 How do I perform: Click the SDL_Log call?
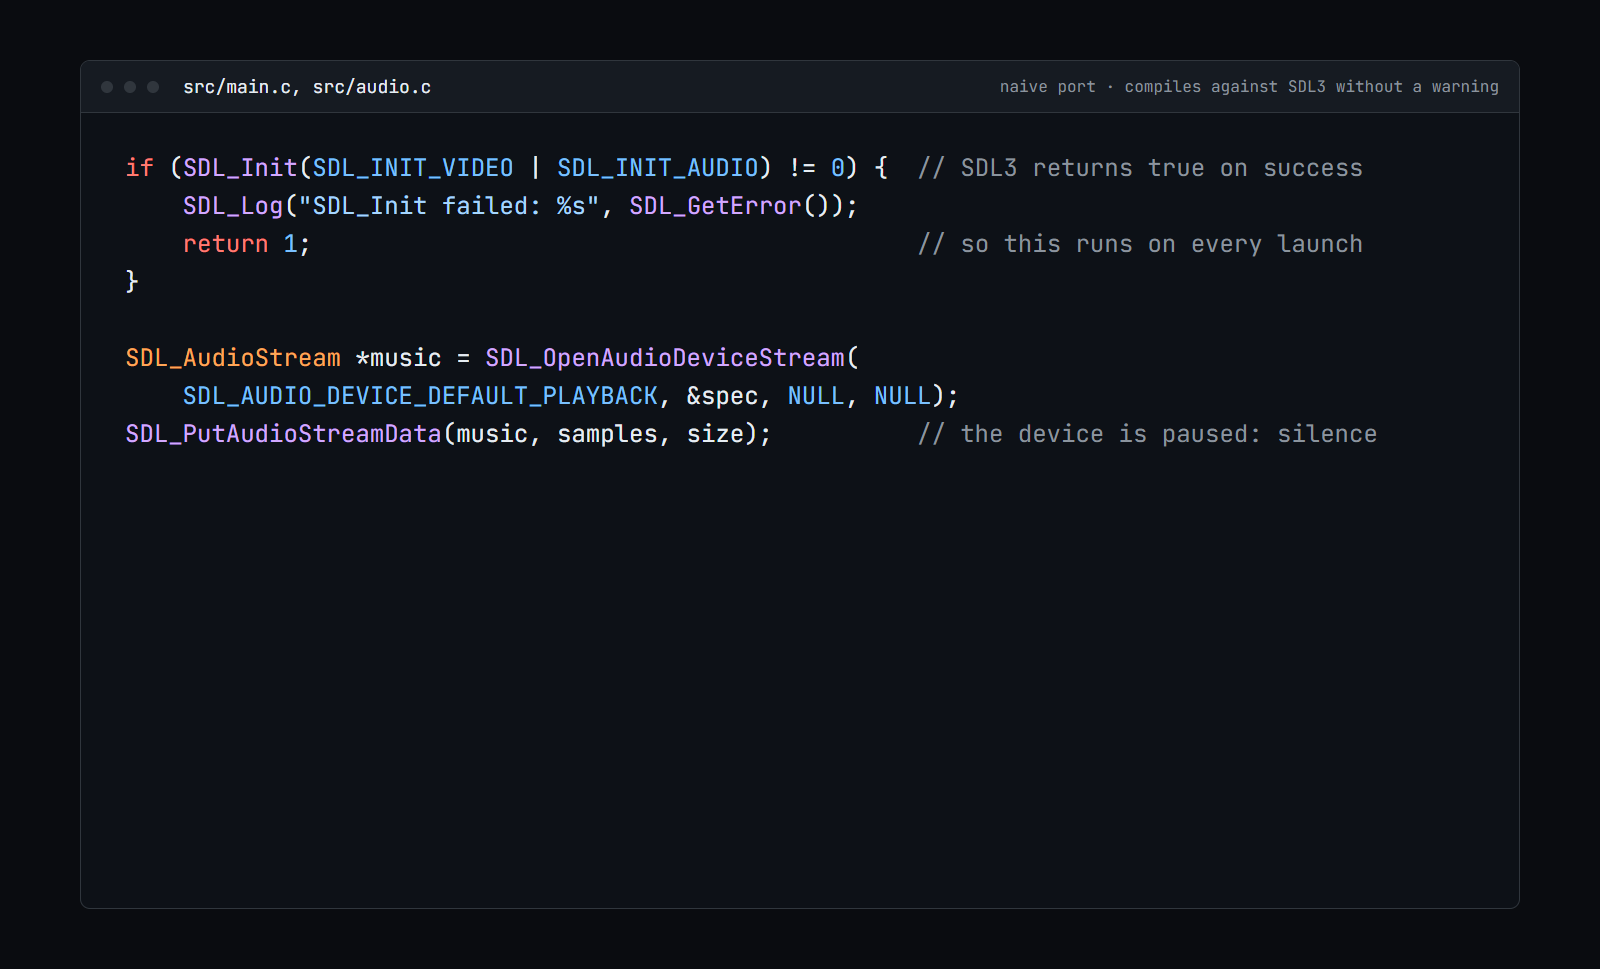pyautogui.click(x=233, y=205)
